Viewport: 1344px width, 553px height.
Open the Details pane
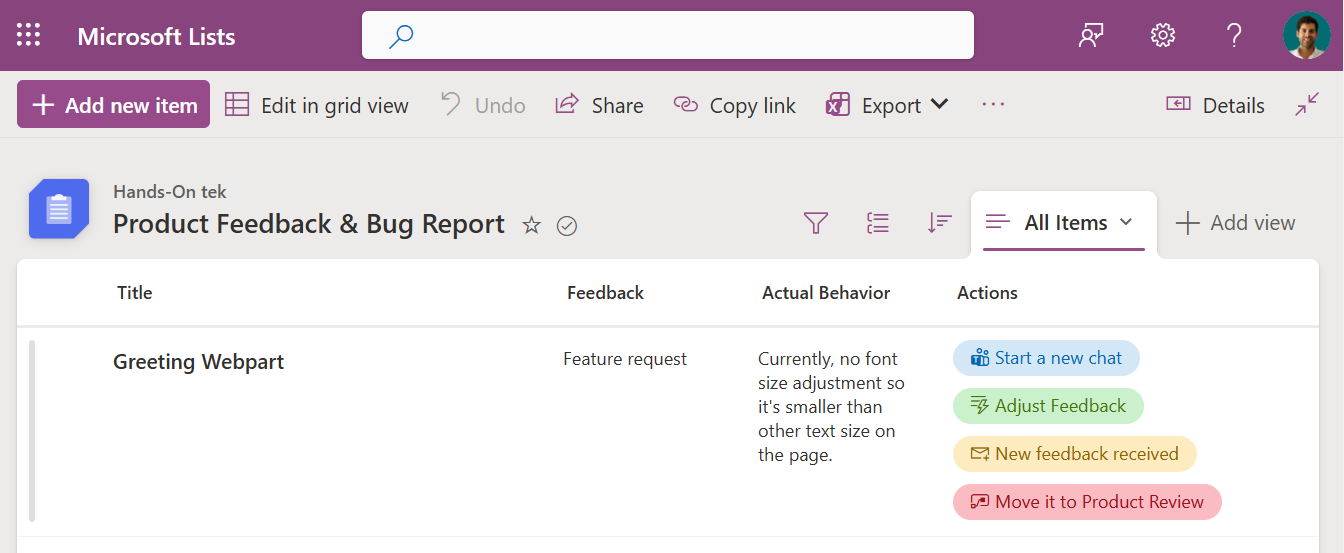1215,105
